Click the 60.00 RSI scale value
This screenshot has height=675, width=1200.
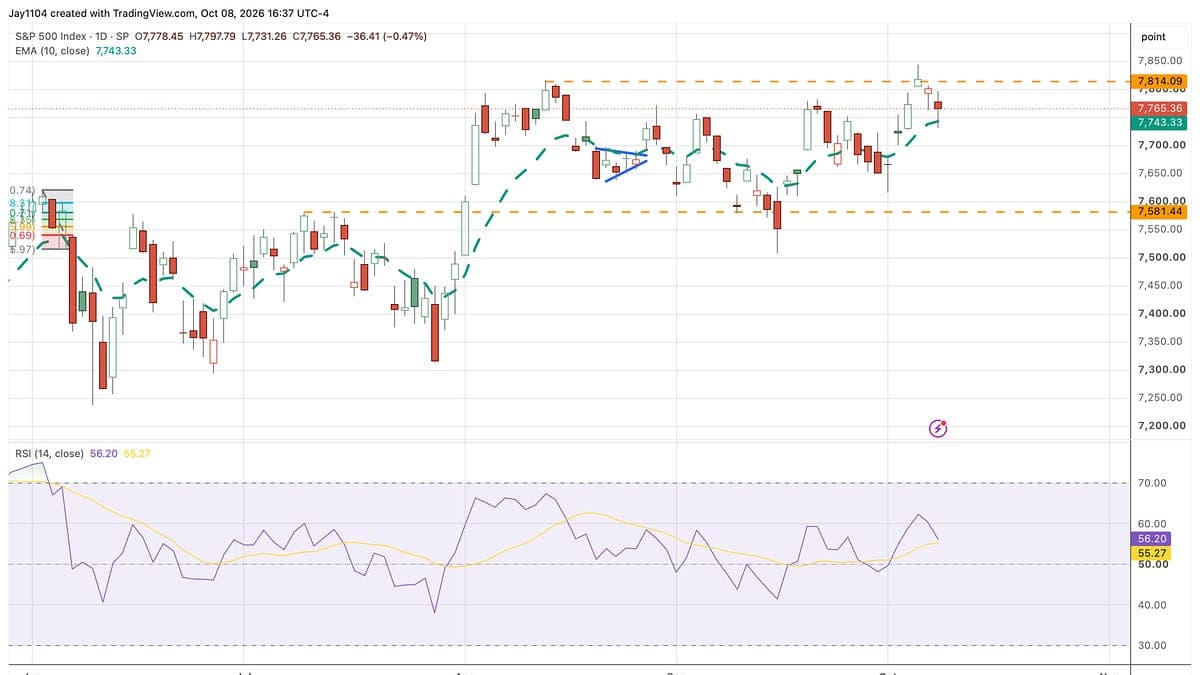(1153, 523)
